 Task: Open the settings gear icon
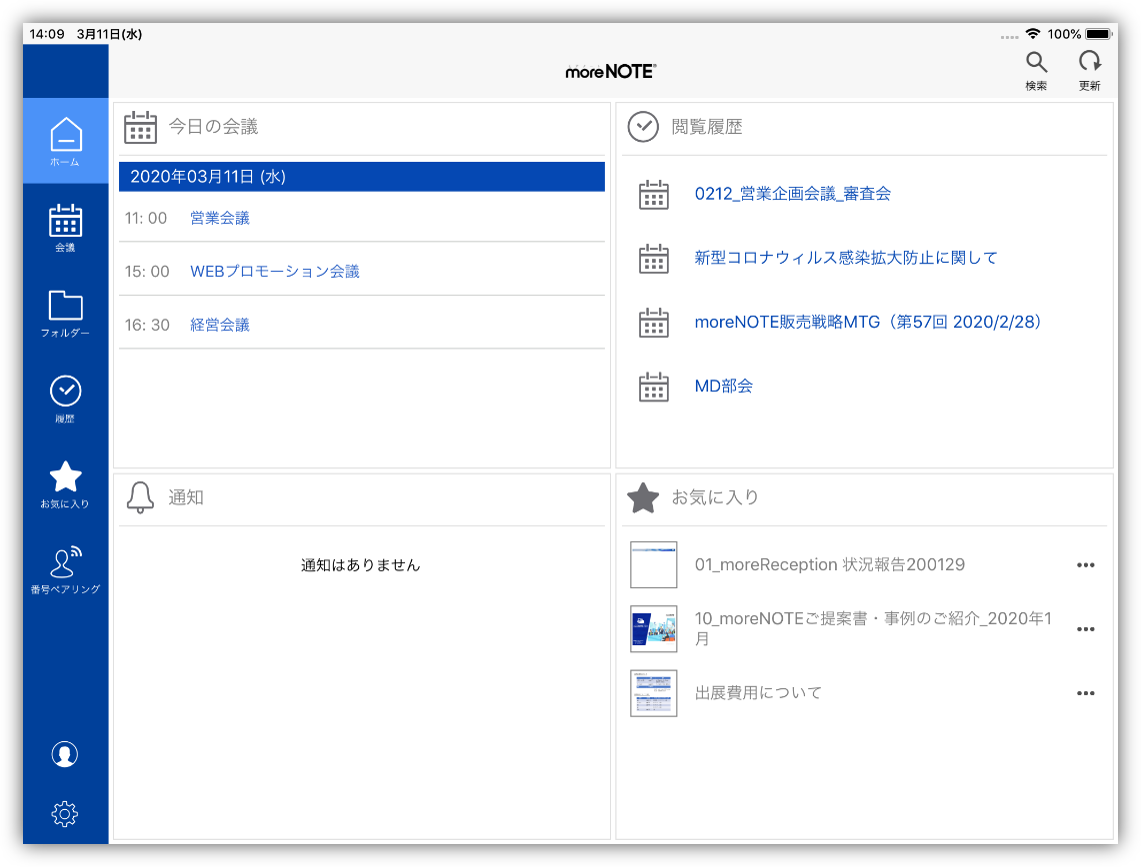click(x=64, y=813)
